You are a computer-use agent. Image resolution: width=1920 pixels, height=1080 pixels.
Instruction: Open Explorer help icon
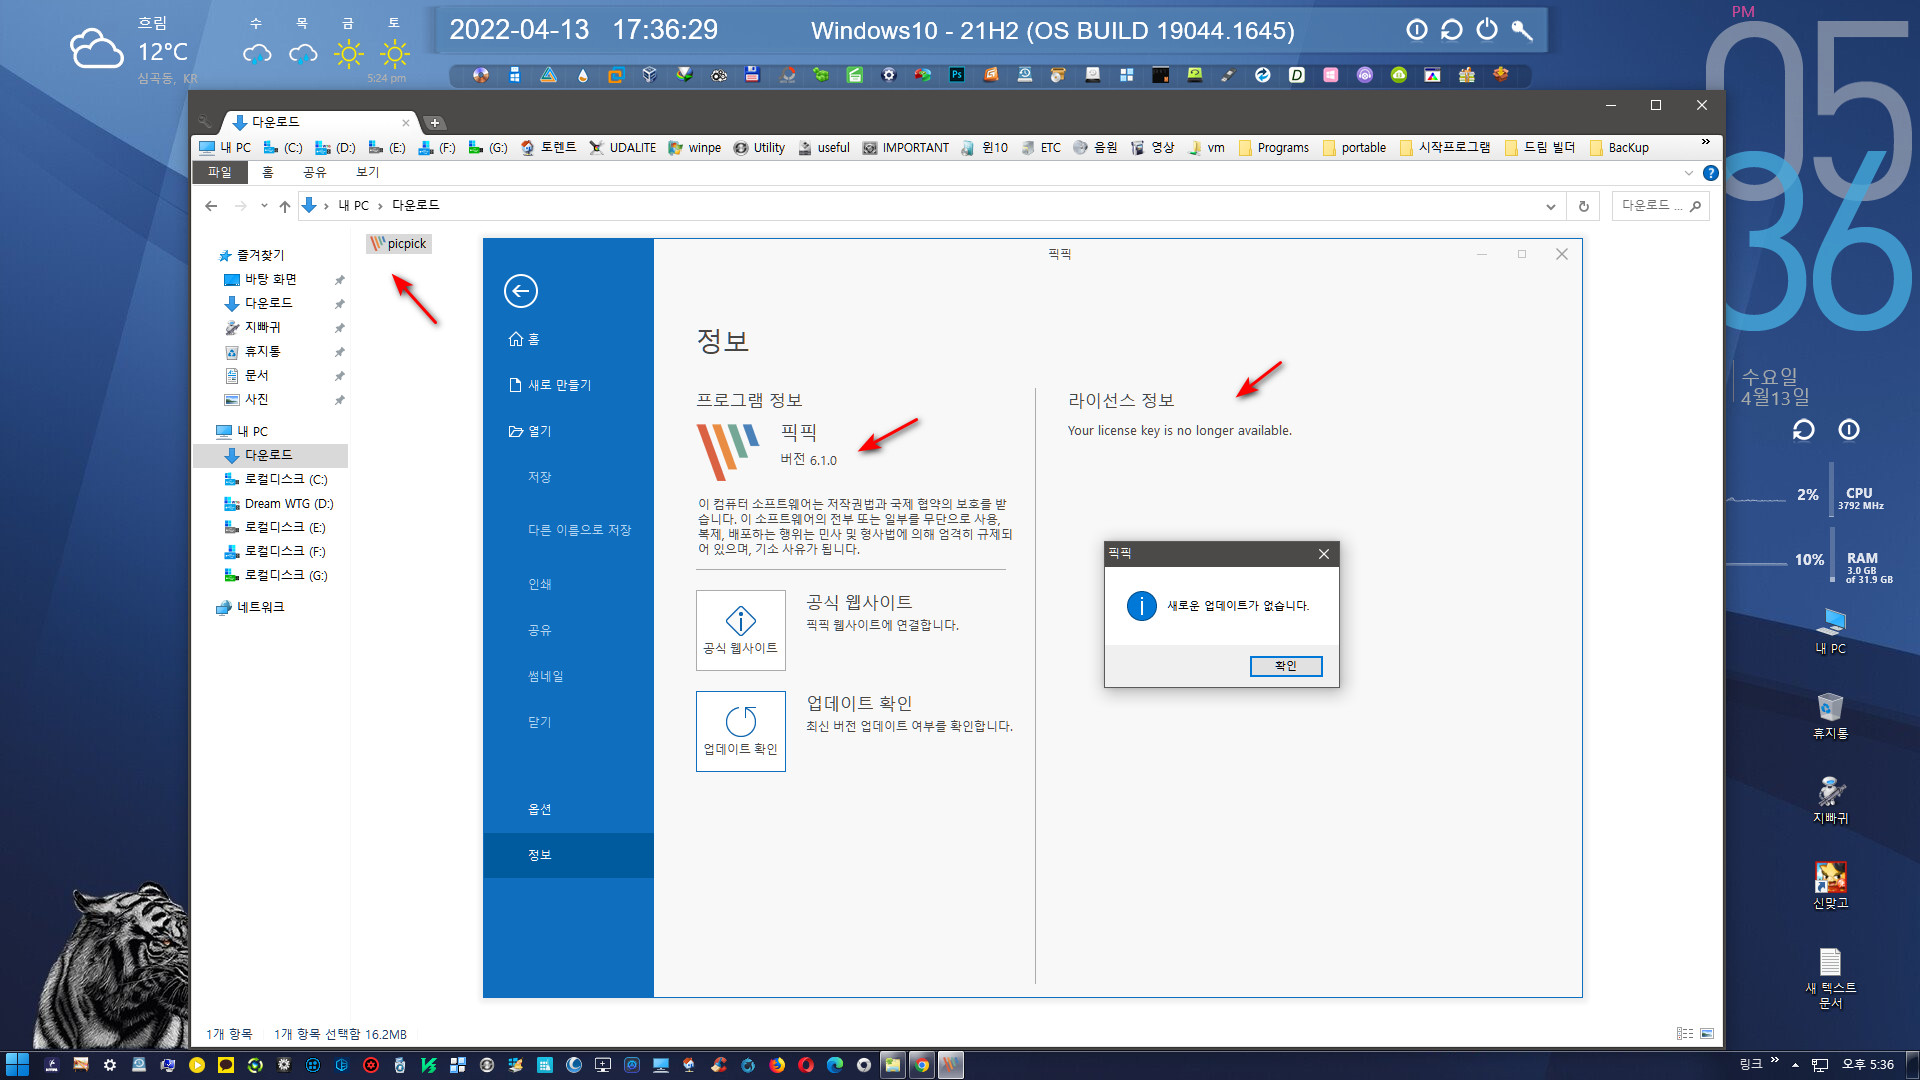1711,173
